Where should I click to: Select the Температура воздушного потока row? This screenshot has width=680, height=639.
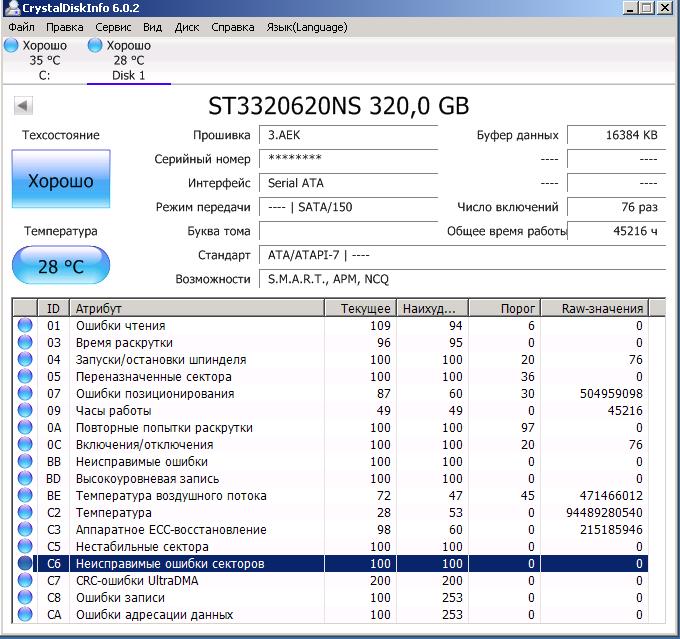coord(330,495)
